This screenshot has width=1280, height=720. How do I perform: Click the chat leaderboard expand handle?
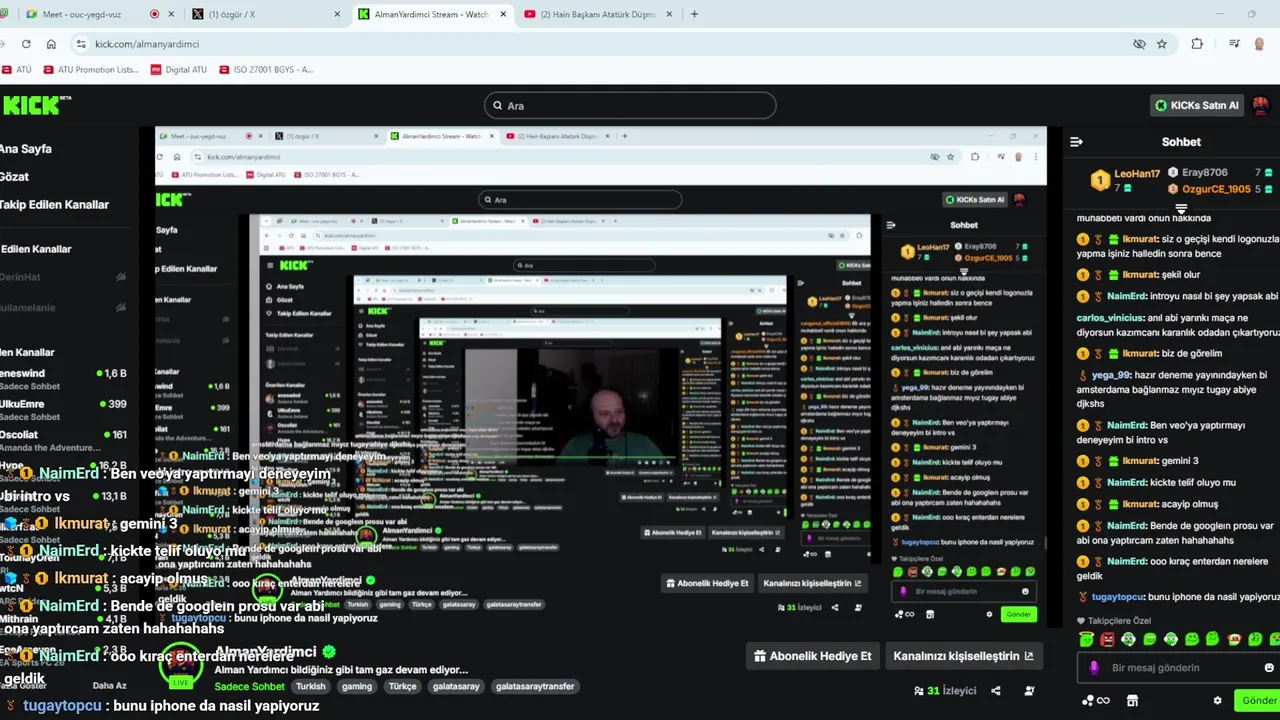[x=1180, y=209]
